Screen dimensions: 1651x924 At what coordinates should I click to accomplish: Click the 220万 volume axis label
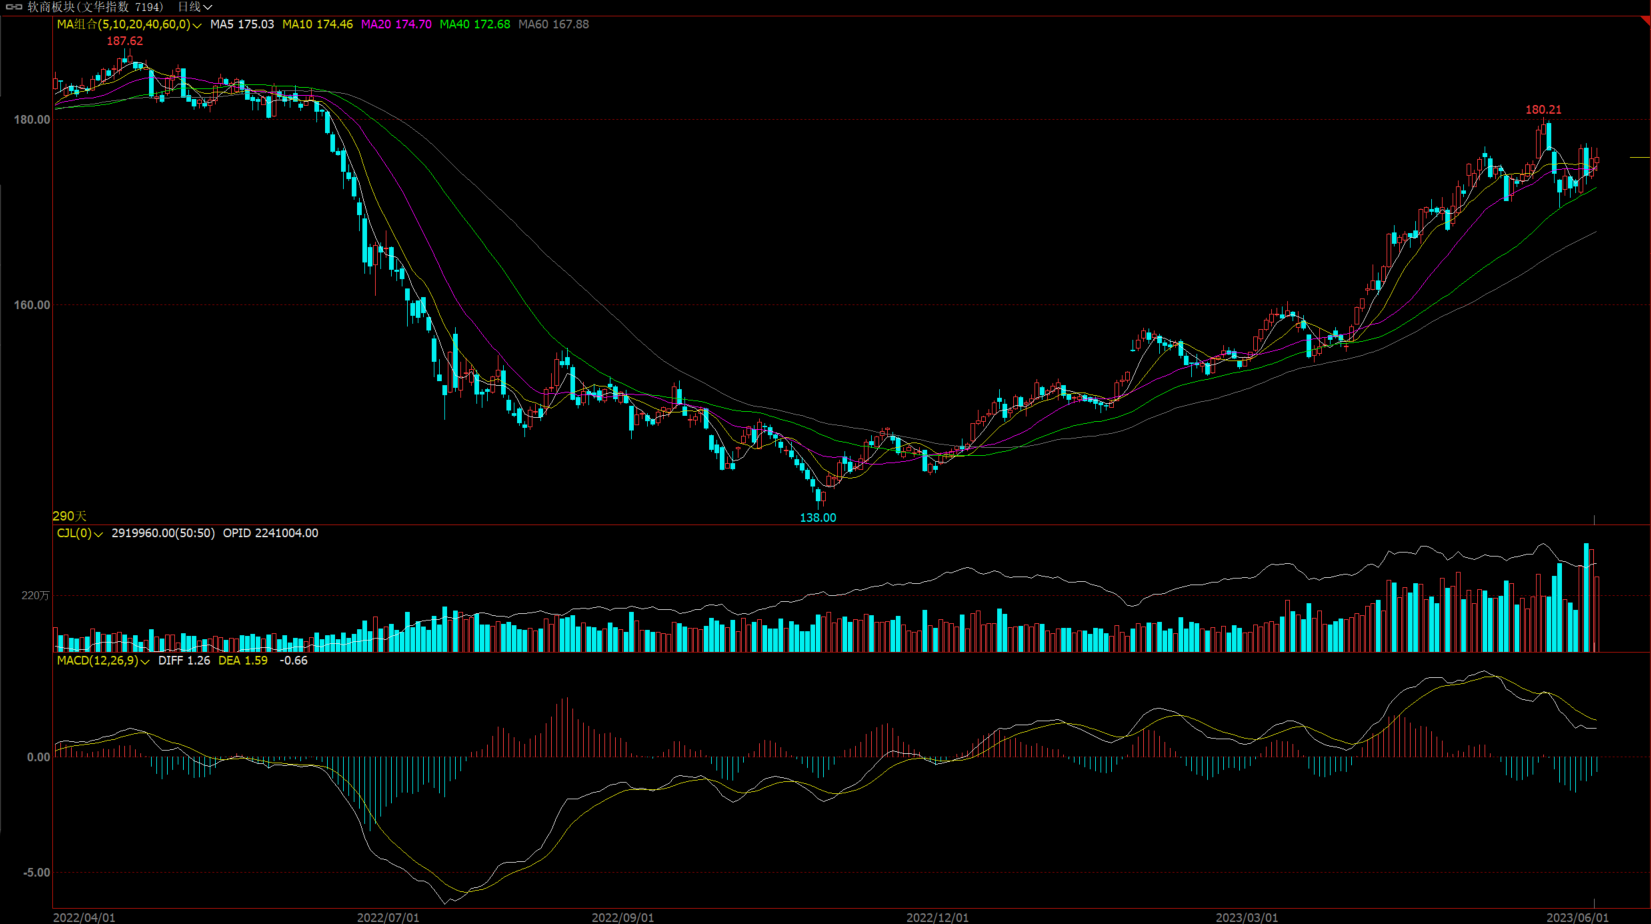pyautogui.click(x=35, y=596)
